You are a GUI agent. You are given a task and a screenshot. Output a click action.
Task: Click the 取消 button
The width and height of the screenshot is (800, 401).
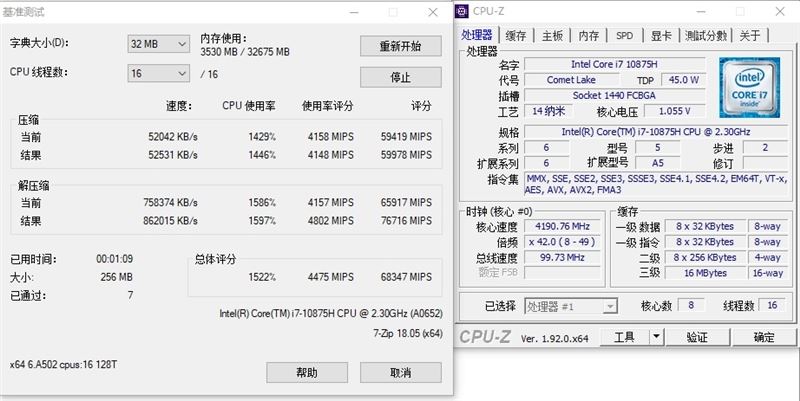click(401, 372)
